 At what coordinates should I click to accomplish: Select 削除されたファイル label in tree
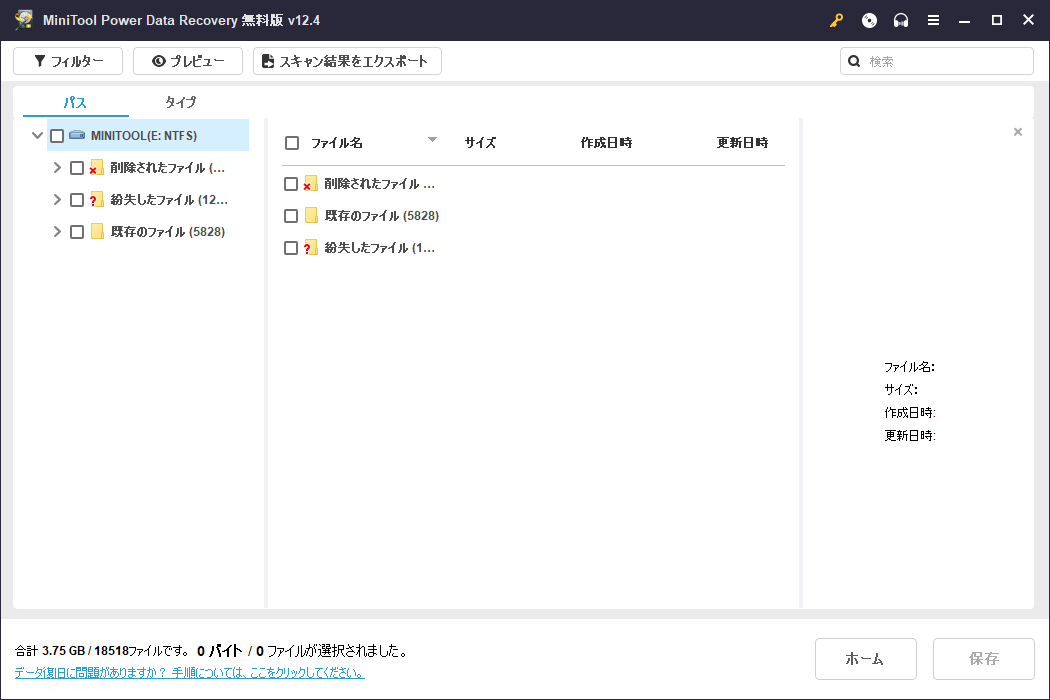(167, 167)
